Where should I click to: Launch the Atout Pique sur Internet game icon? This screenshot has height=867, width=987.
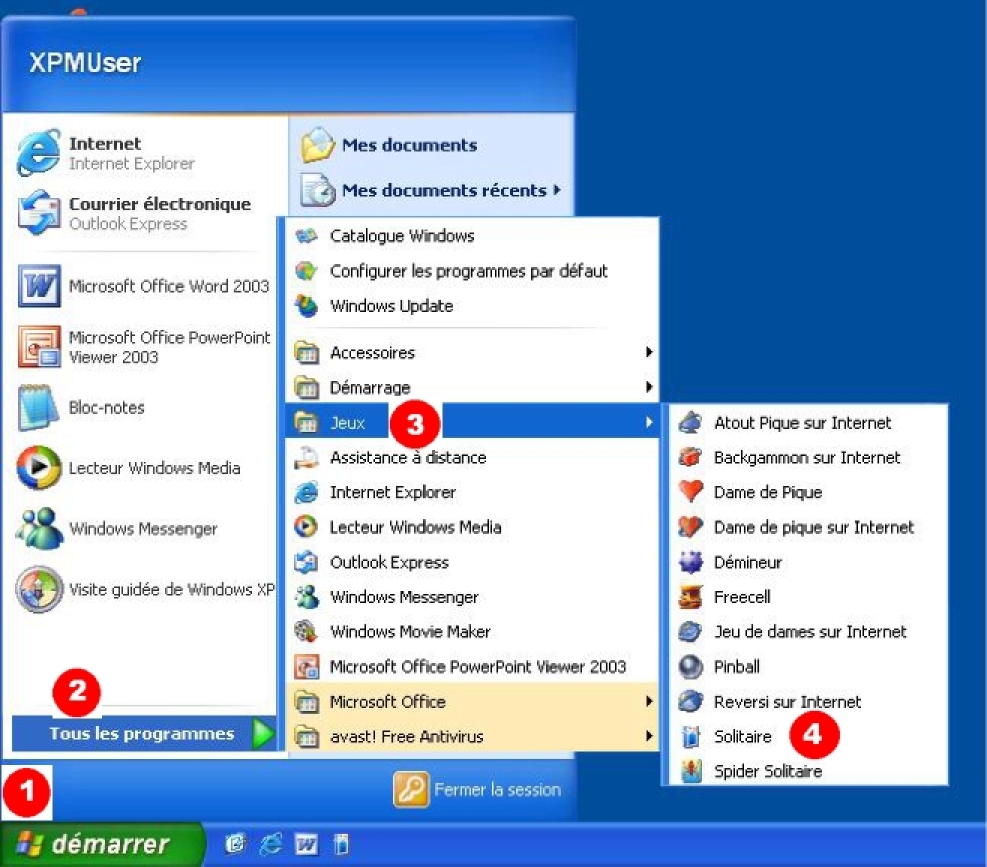[x=691, y=422]
